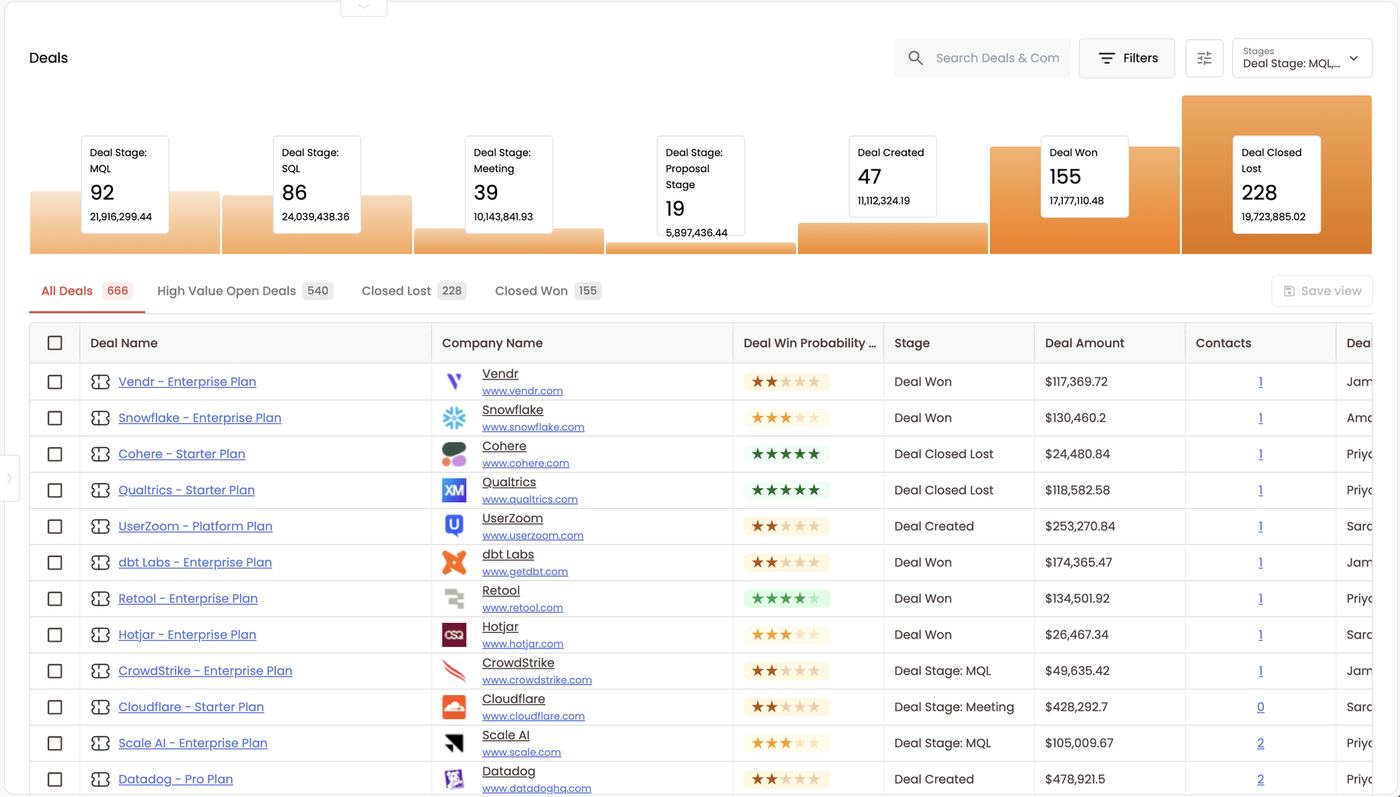
Task: Click the Hotjar company logo
Action: 454,635
